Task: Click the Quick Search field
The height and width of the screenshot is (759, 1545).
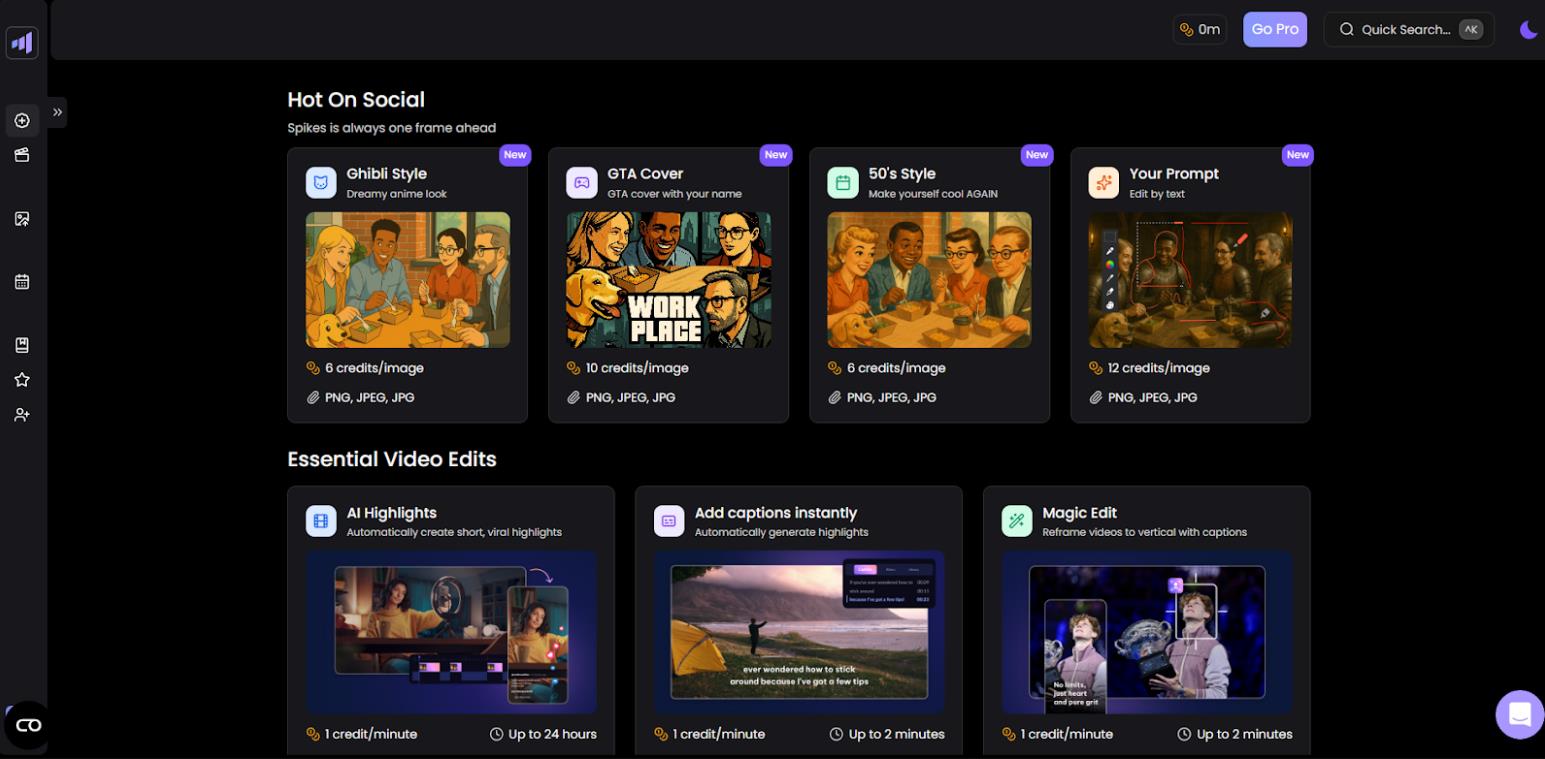Action: pyautogui.click(x=1409, y=29)
